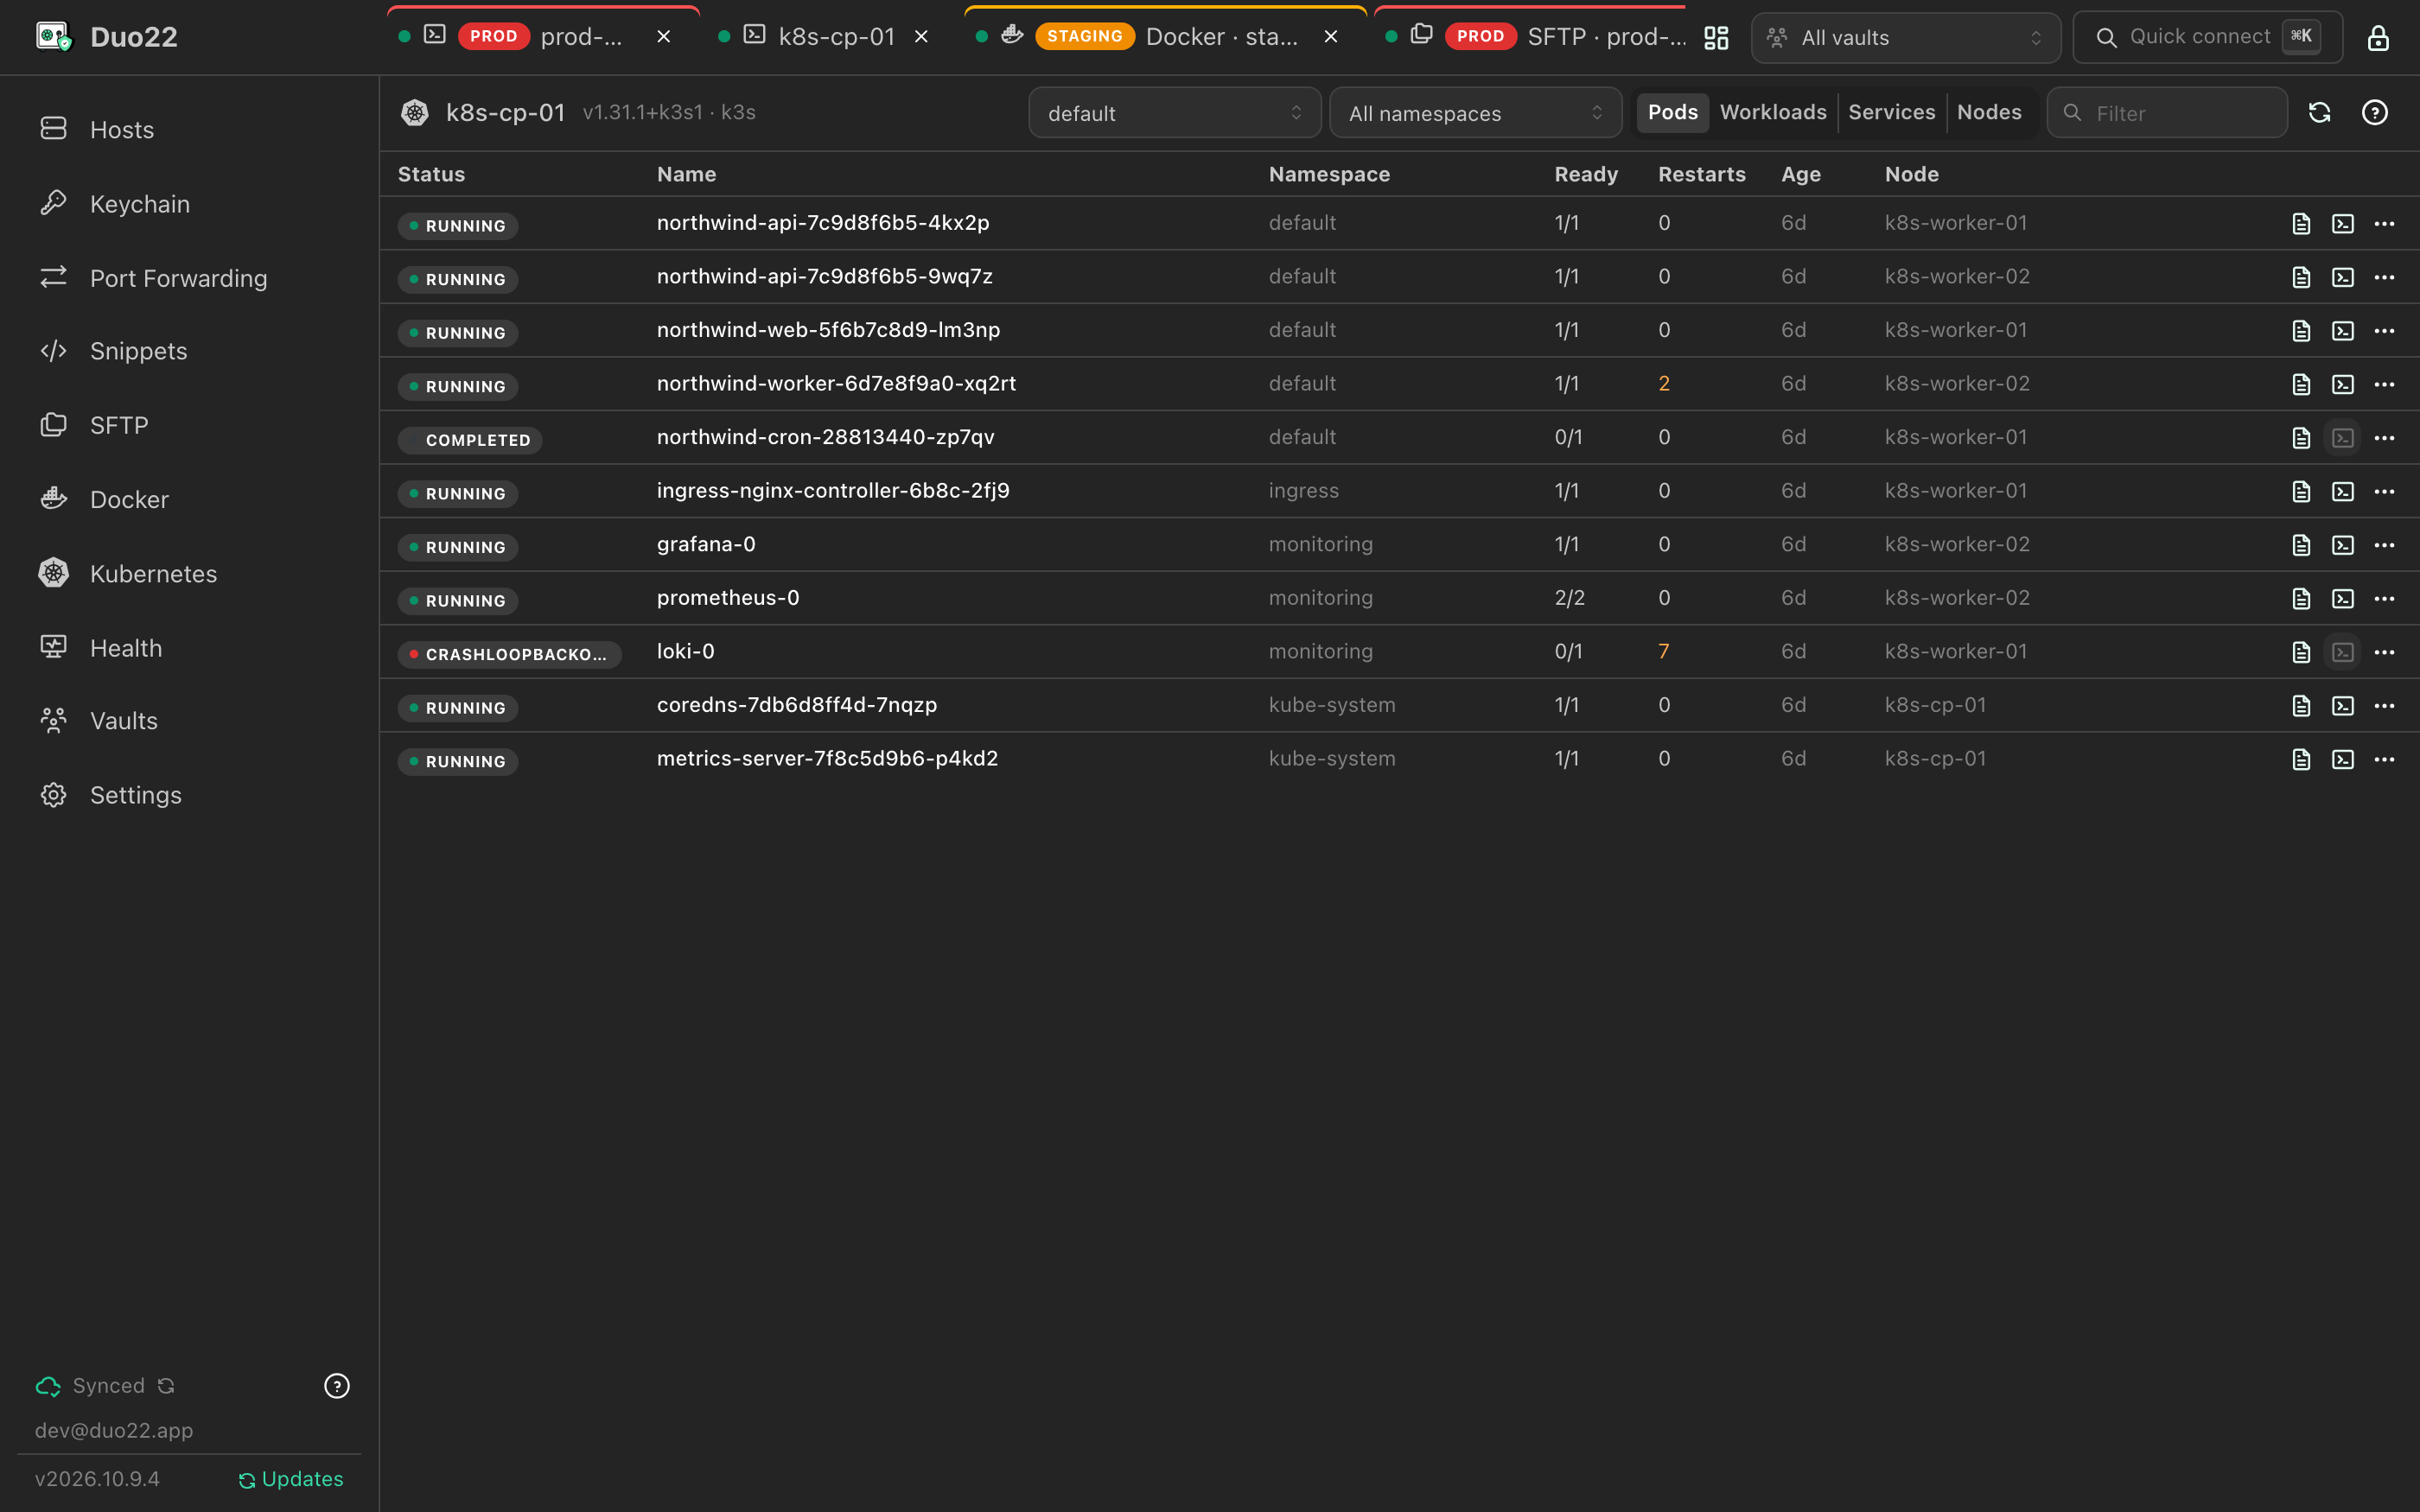Open shell icon for grafana-0 pod
This screenshot has width=2420, height=1512.
[2343, 545]
